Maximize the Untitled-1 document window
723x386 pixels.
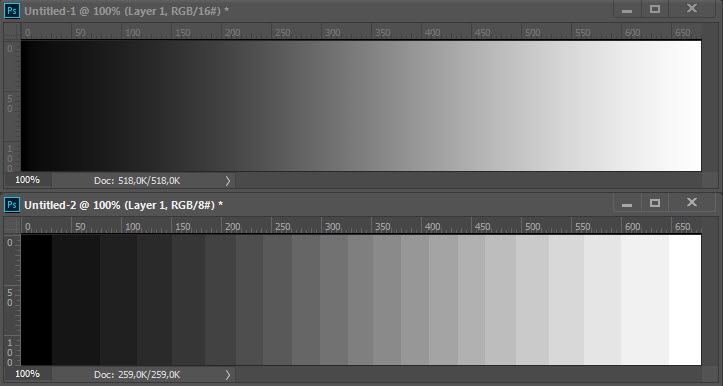coord(655,9)
